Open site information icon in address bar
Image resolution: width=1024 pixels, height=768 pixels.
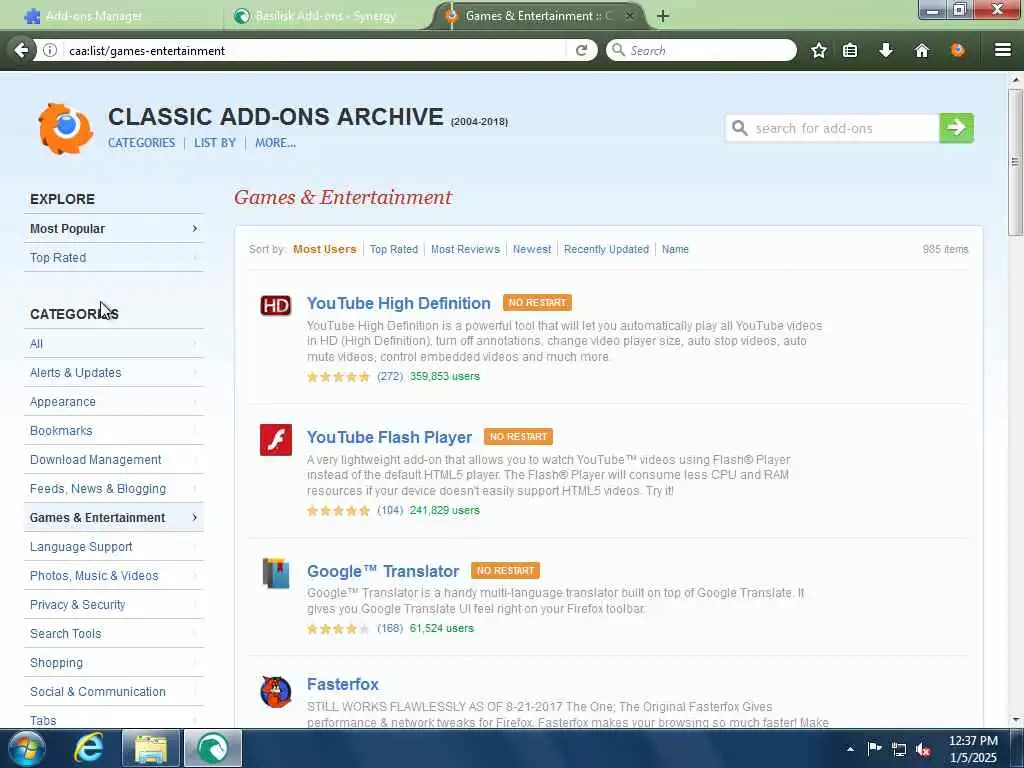coord(50,50)
